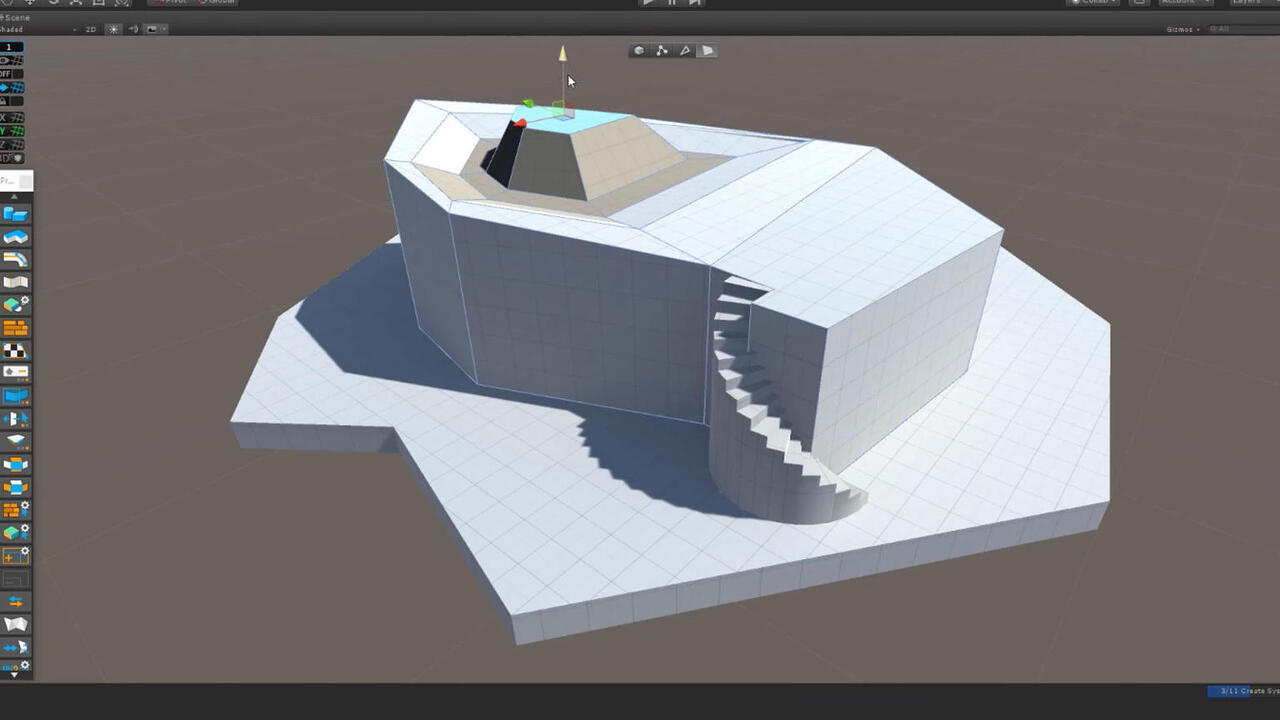Click the white folded-map icon below the Bezier icon
The width and height of the screenshot is (1280, 720).
click(x=16, y=283)
